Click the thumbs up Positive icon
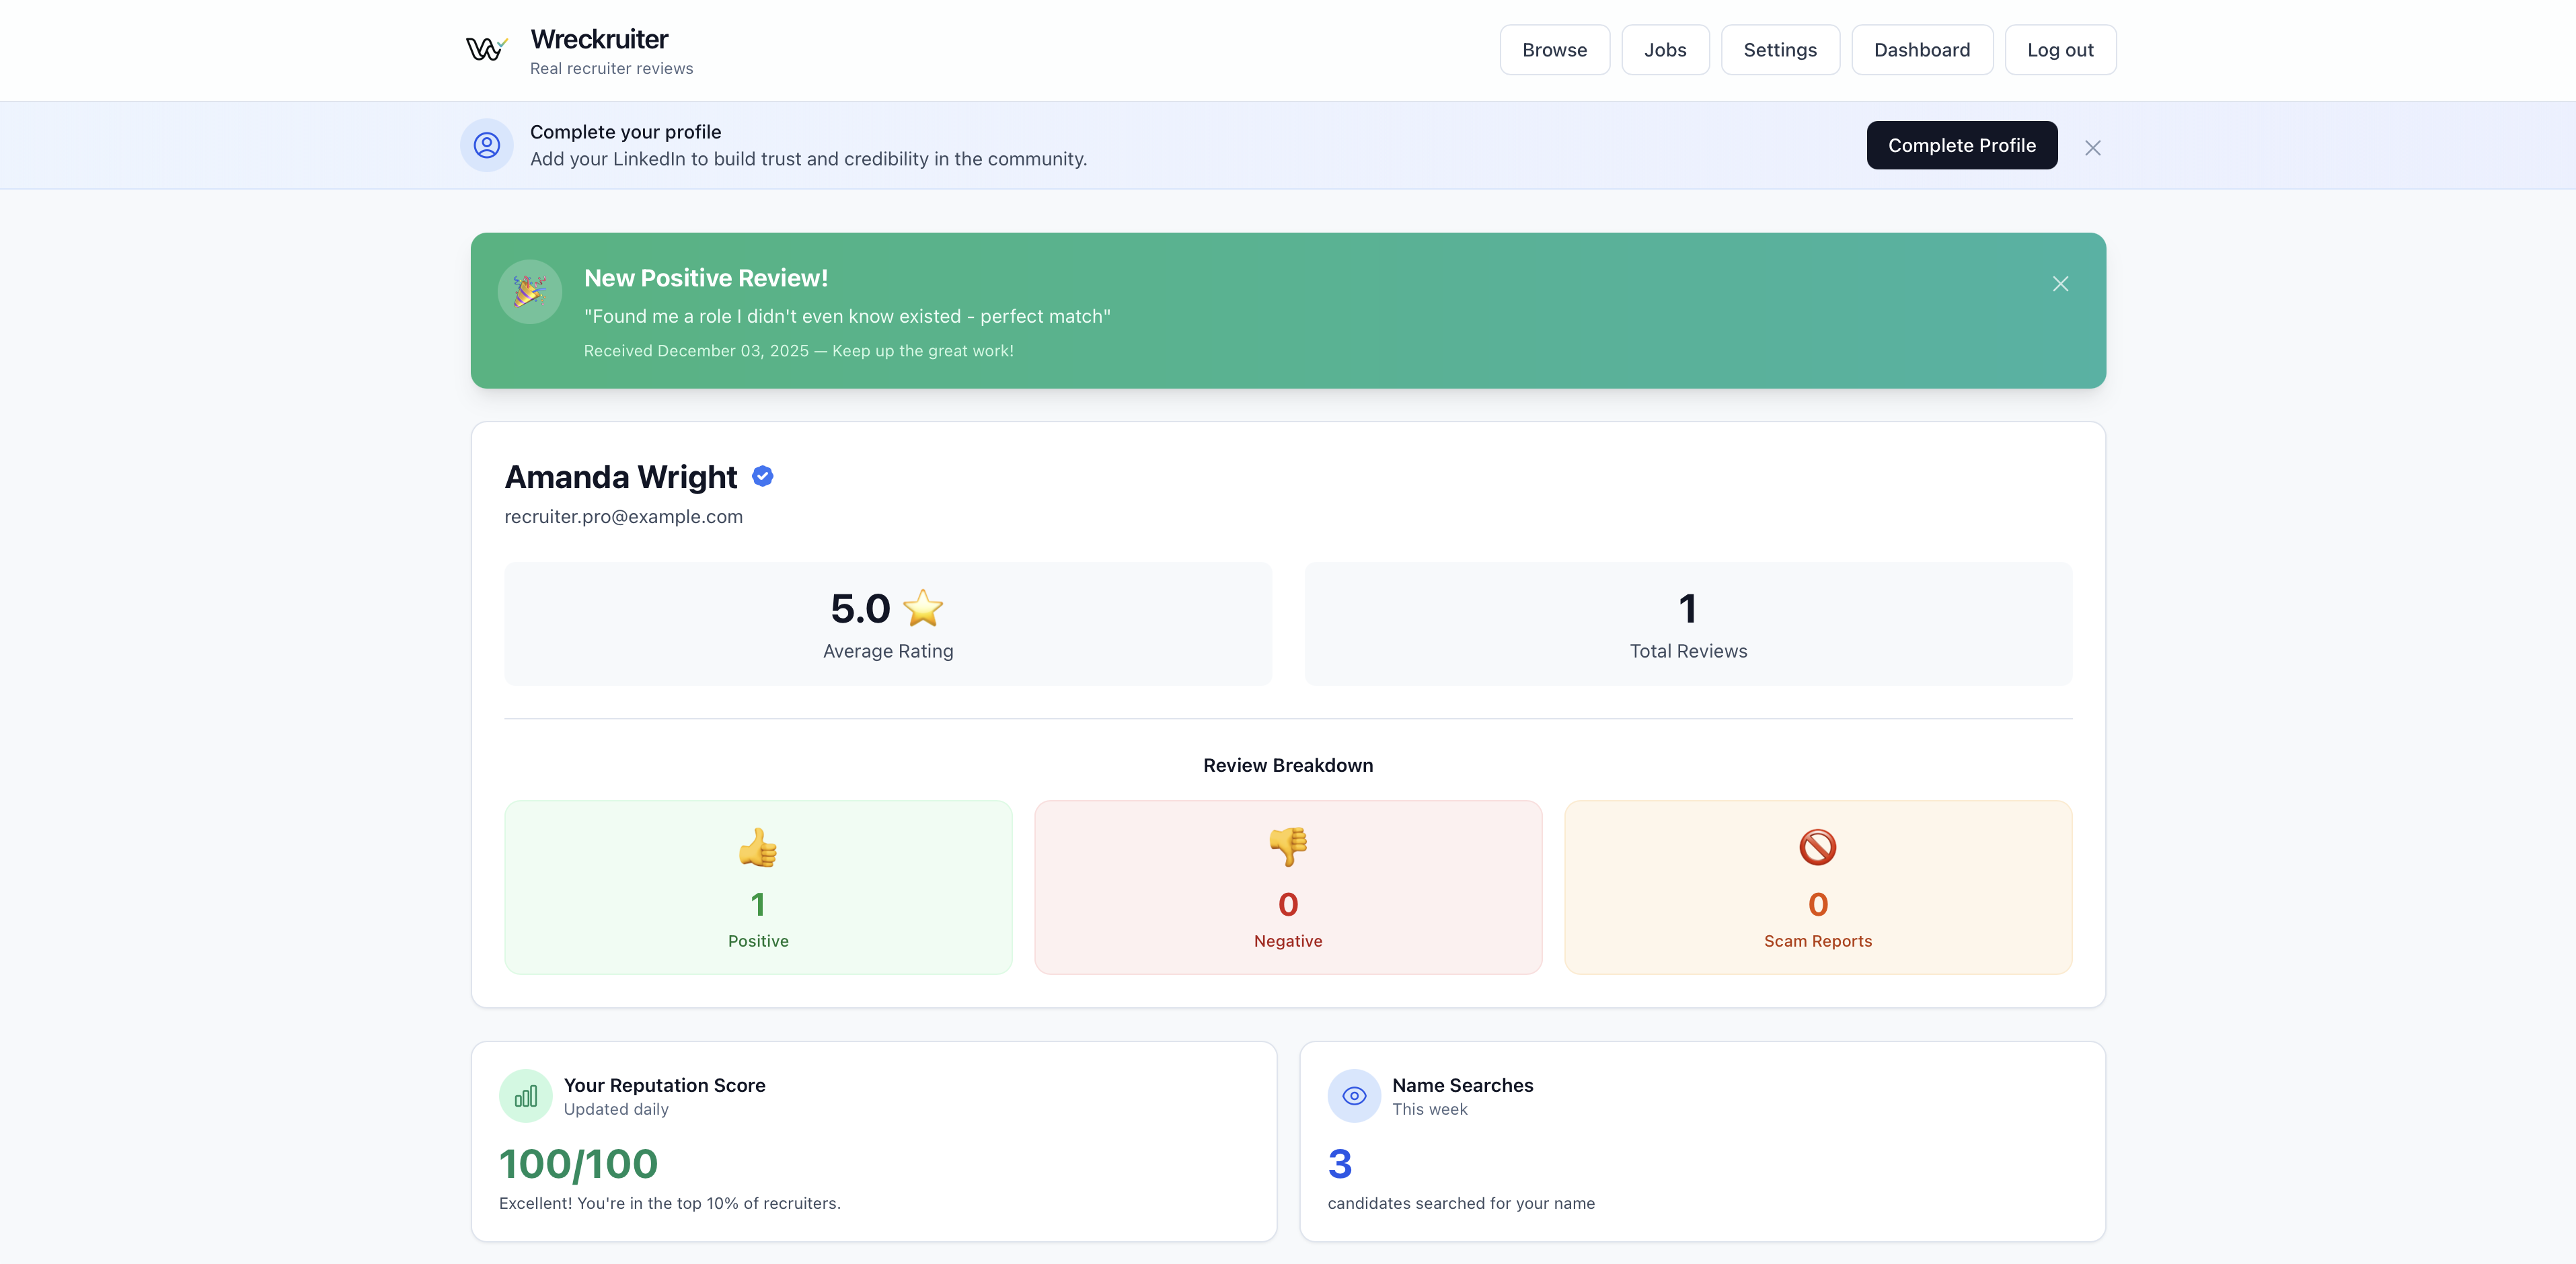This screenshot has width=2576, height=1264. [758, 848]
